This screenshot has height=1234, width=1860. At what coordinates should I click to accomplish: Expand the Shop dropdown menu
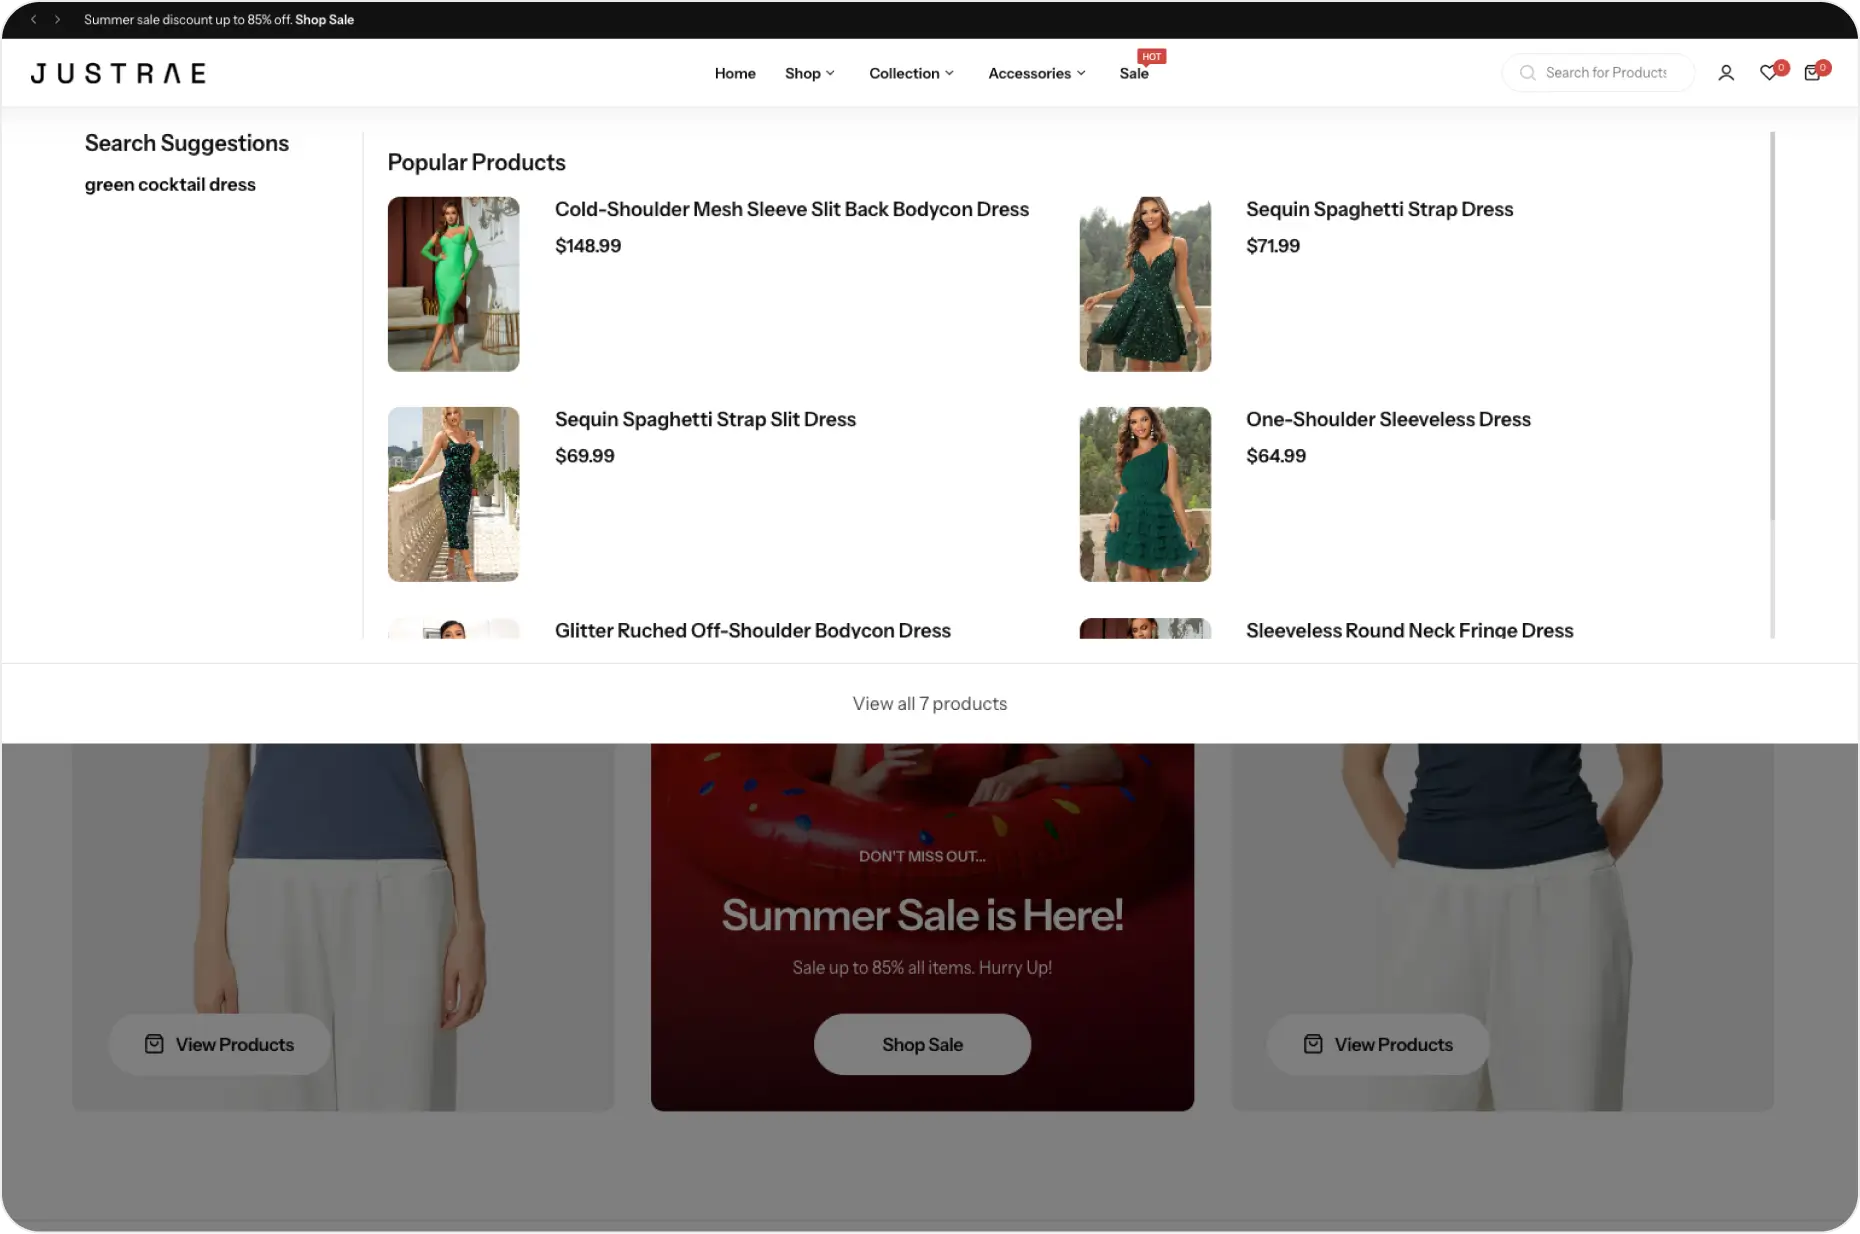pyautogui.click(x=809, y=73)
